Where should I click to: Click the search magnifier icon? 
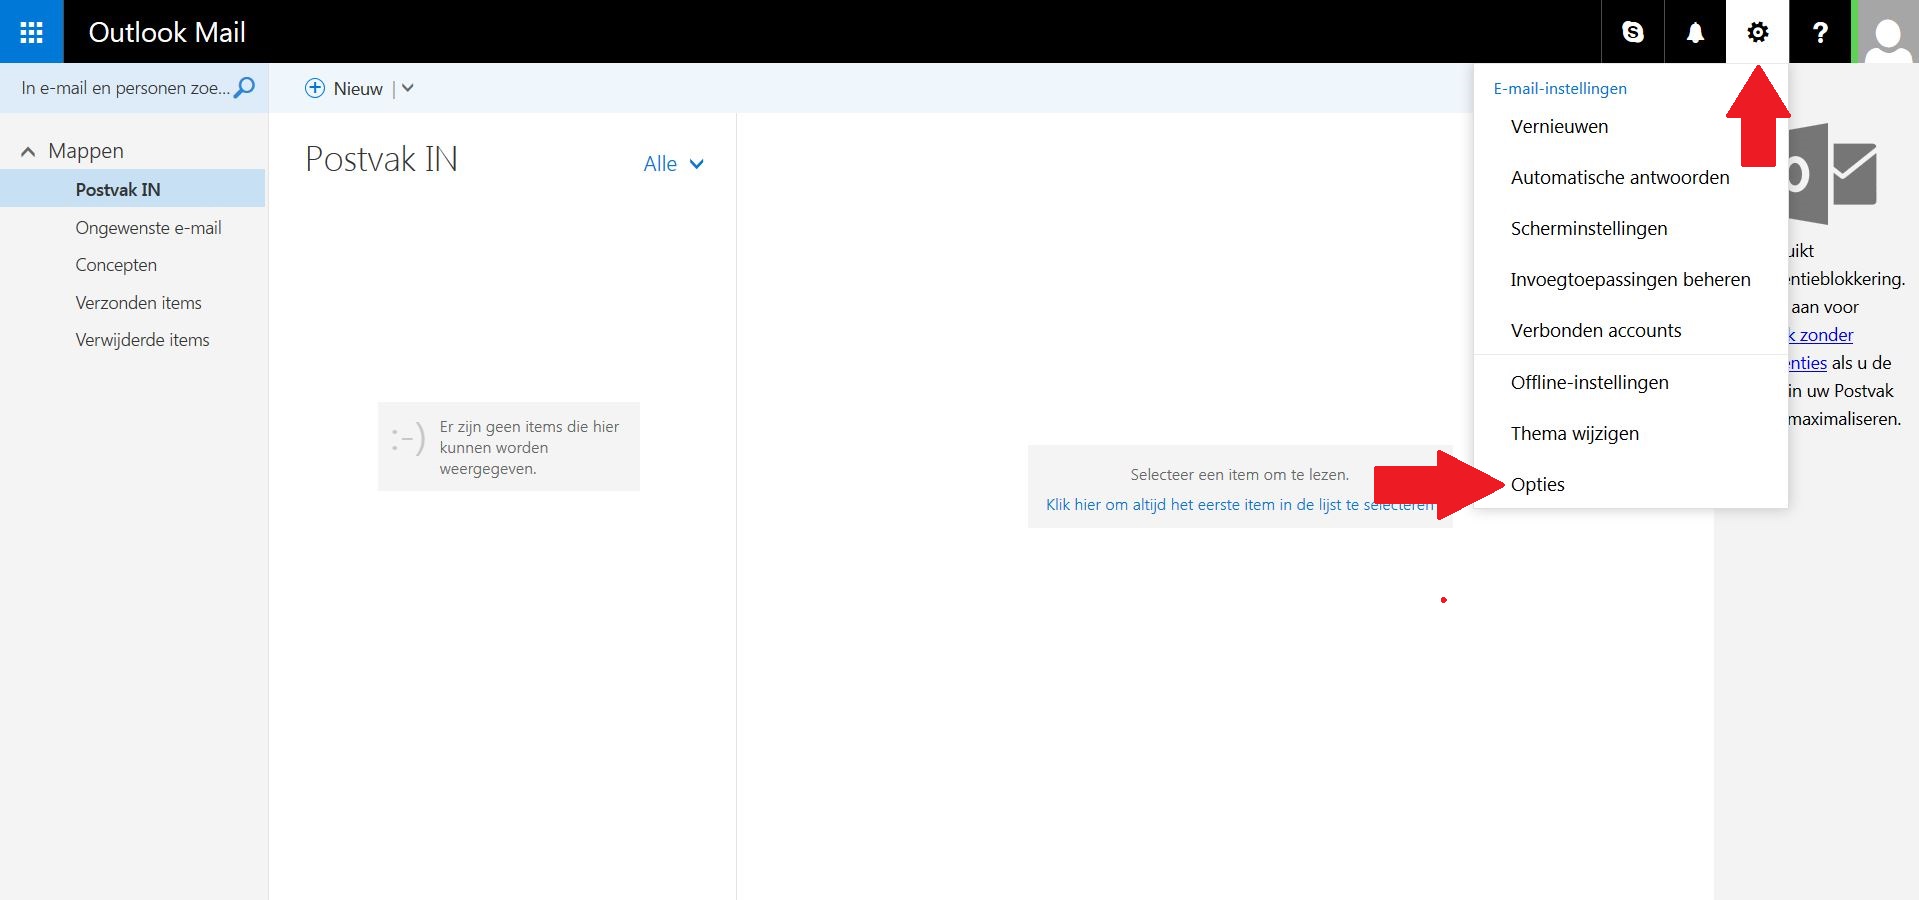coord(244,87)
